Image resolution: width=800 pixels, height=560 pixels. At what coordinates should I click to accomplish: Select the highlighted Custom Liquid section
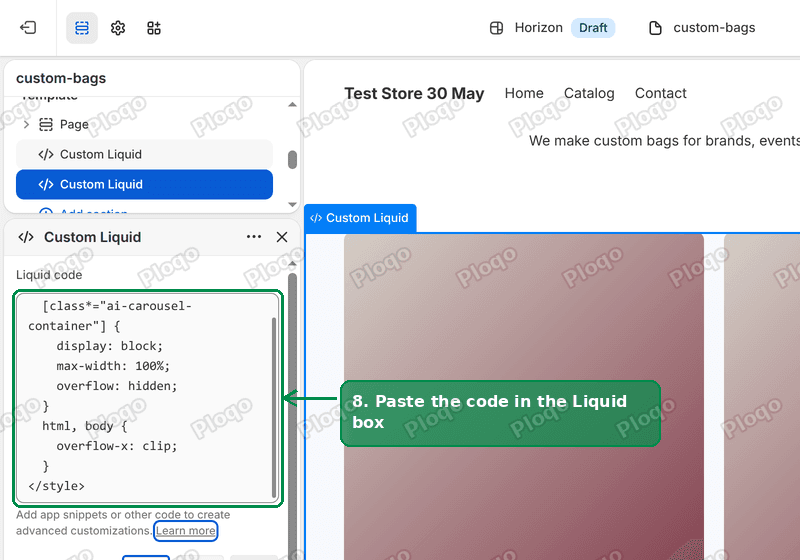pyautogui.click(x=144, y=184)
